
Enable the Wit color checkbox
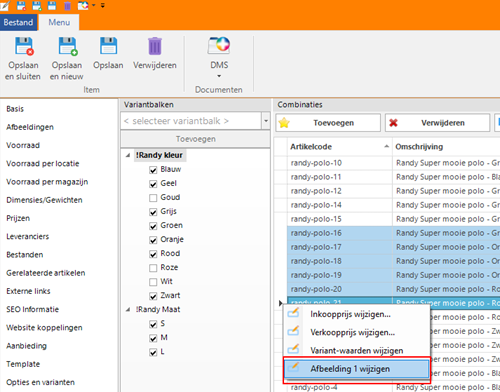point(153,282)
